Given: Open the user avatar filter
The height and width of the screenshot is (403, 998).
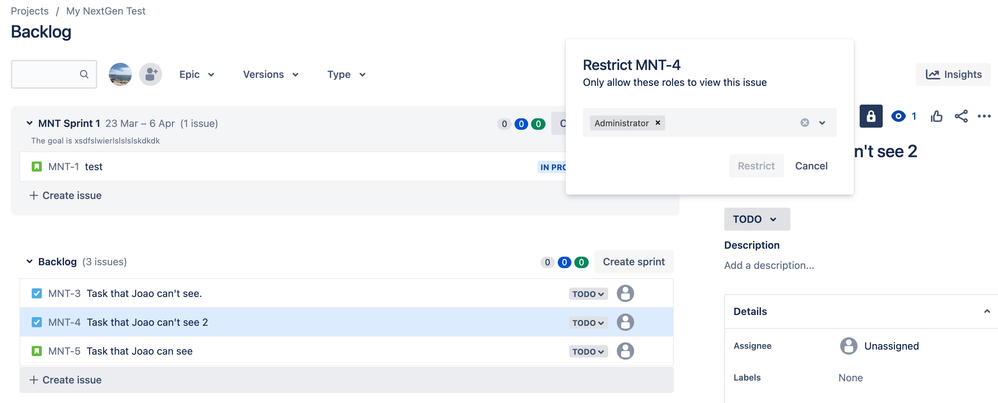Looking at the screenshot, I should (120, 74).
